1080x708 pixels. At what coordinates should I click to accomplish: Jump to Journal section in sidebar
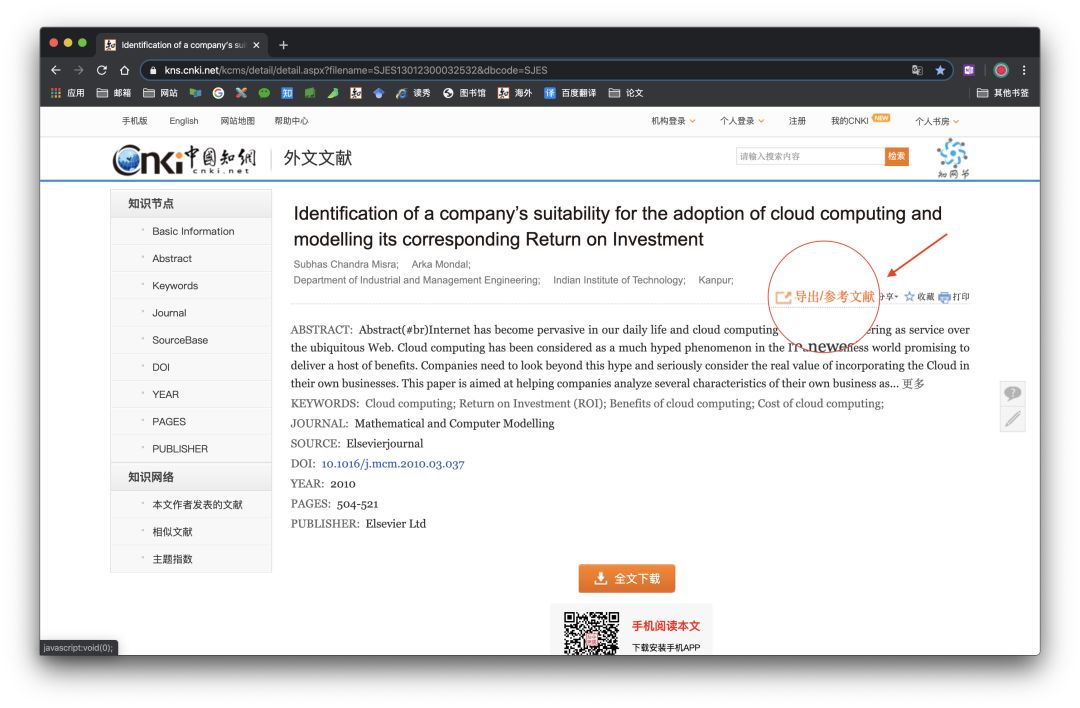pos(169,313)
